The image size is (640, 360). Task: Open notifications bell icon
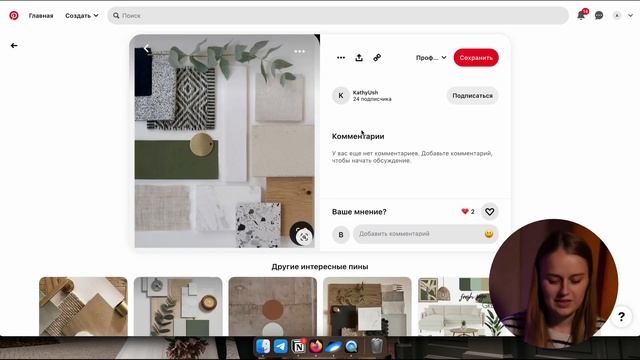(x=581, y=16)
